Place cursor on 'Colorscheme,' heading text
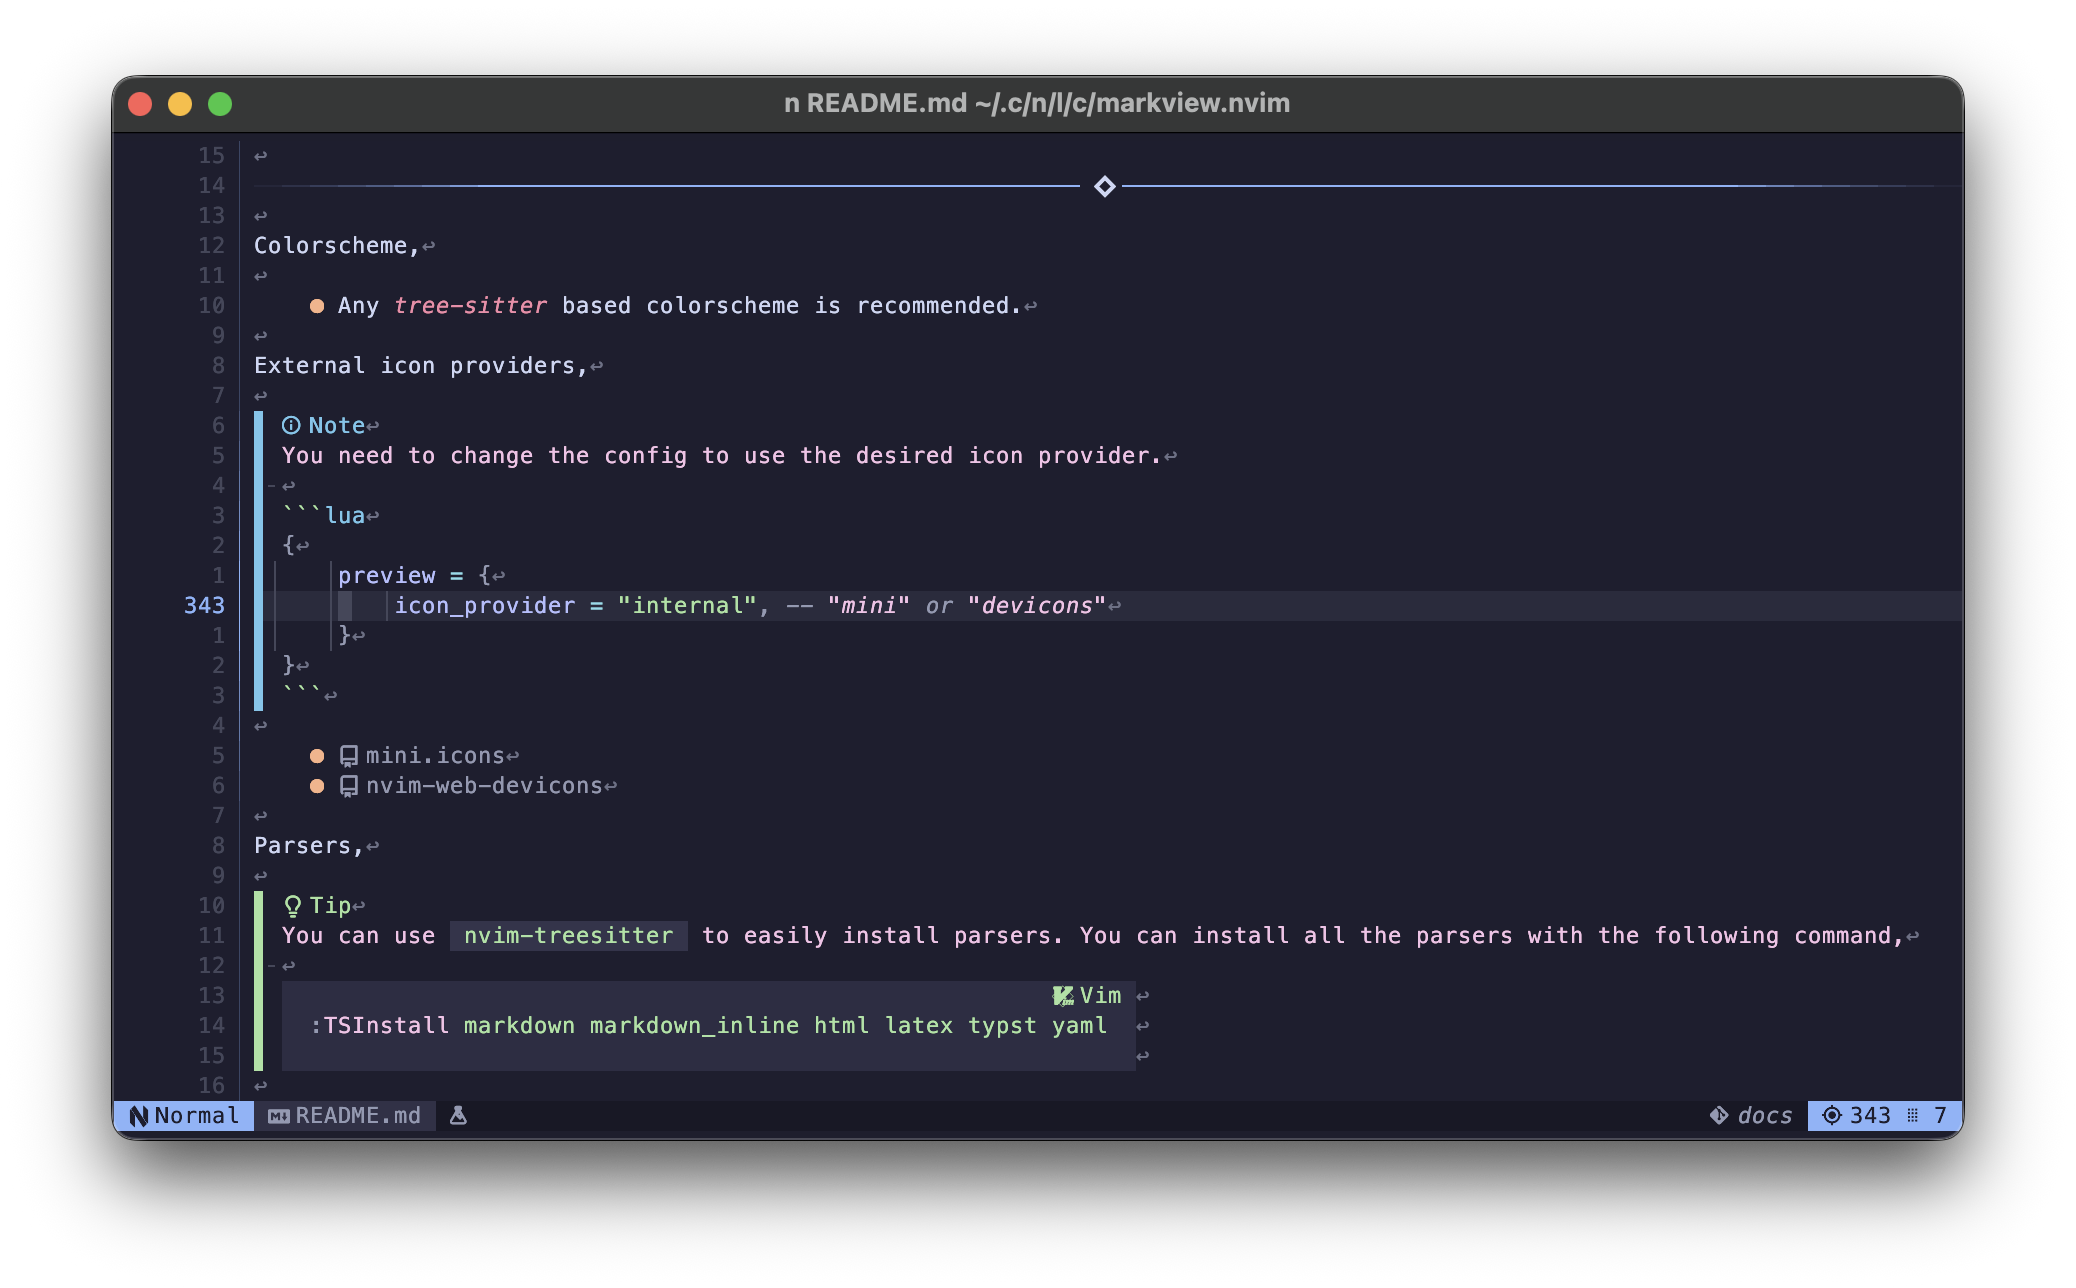 [x=337, y=246]
